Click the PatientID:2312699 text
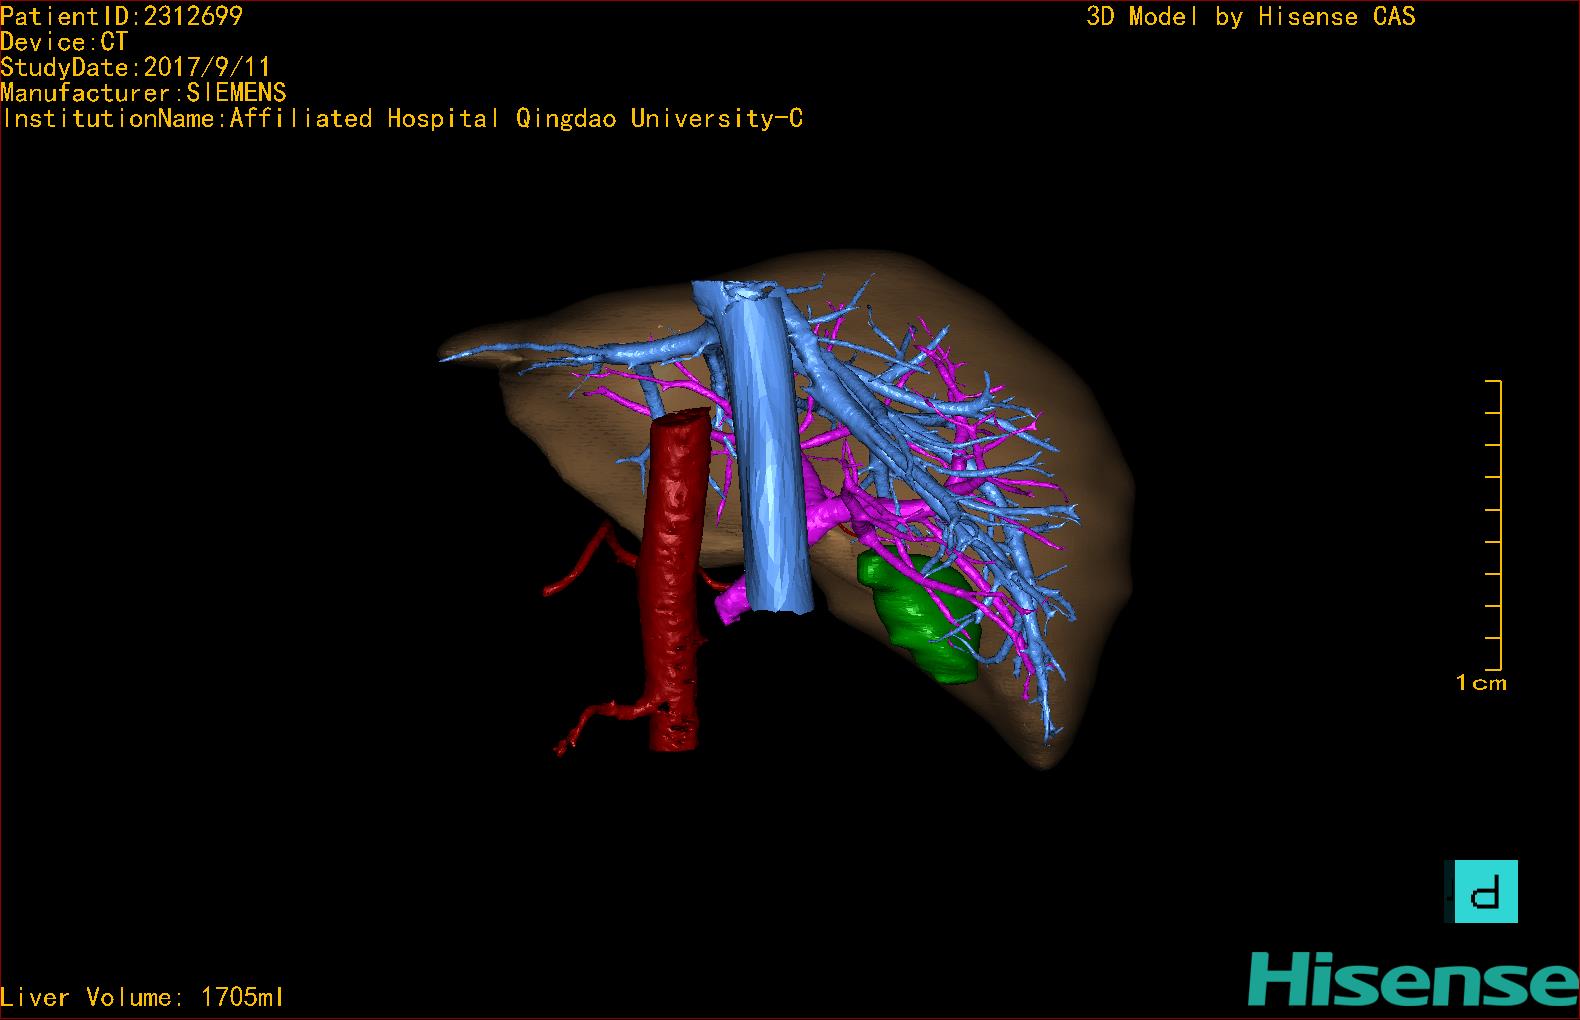 pyautogui.click(x=121, y=16)
